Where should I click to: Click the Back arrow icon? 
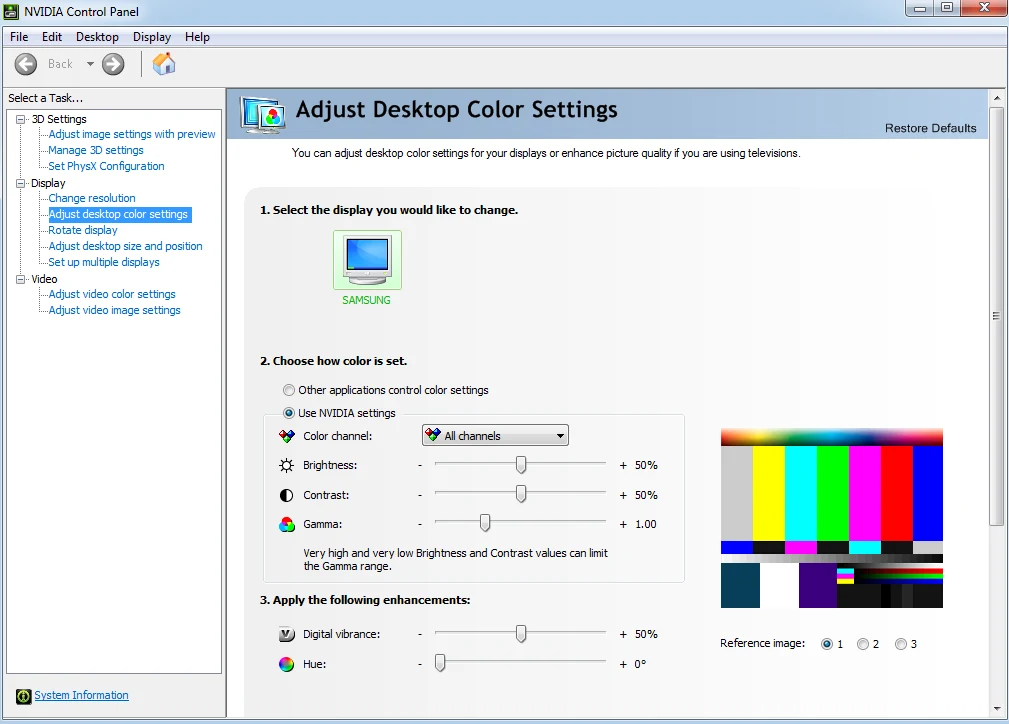click(26, 64)
